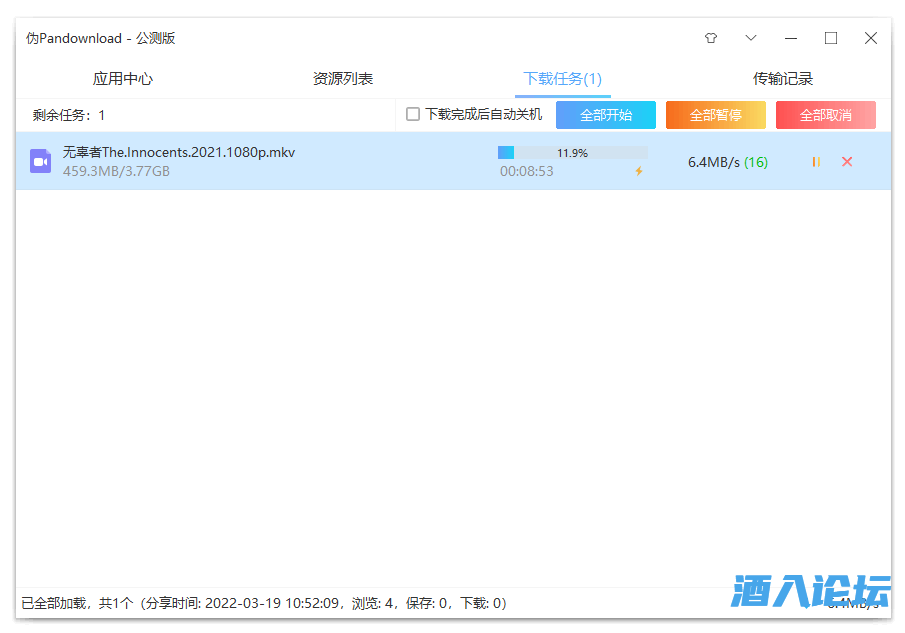The width and height of the screenshot is (905, 633).
Task: Hit the red 全部取消 button
Action: tap(826, 115)
